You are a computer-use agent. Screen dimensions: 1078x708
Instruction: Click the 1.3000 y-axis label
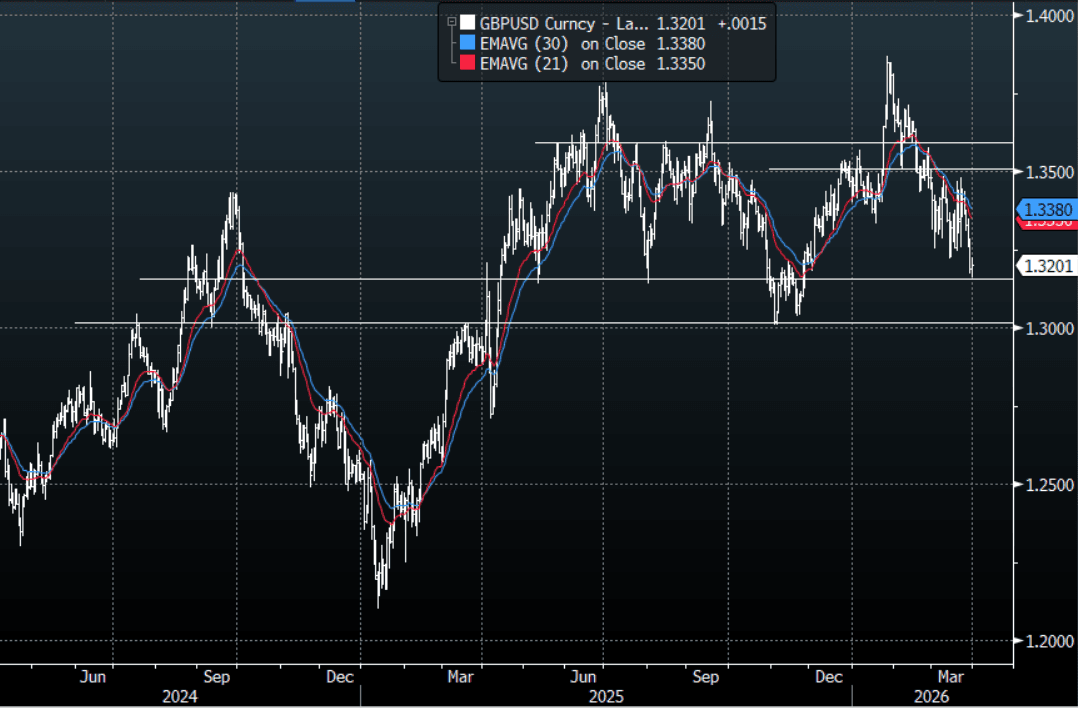pyautogui.click(x=1045, y=329)
